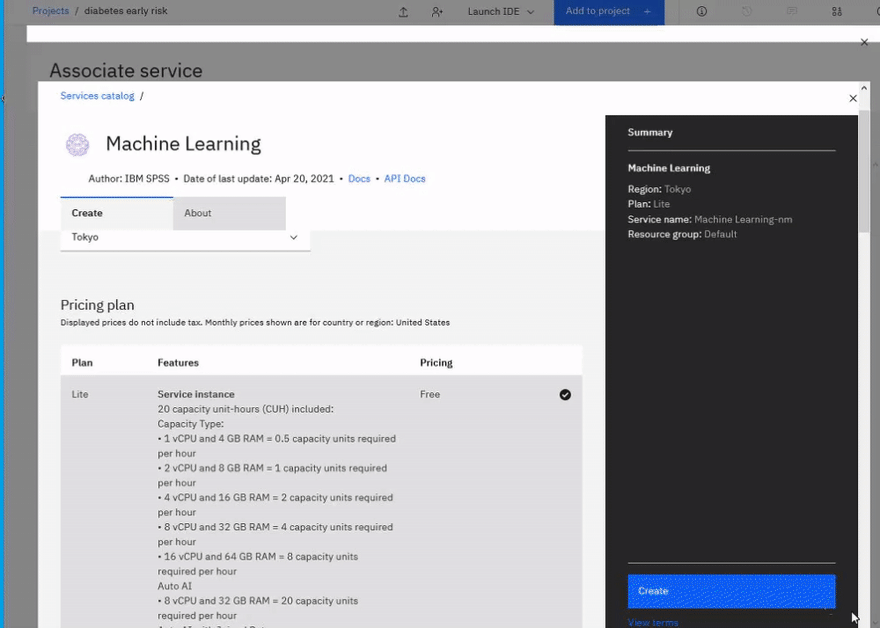Go to Services catalog link
This screenshot has height=628, width=880.
[x=97, y=96]
